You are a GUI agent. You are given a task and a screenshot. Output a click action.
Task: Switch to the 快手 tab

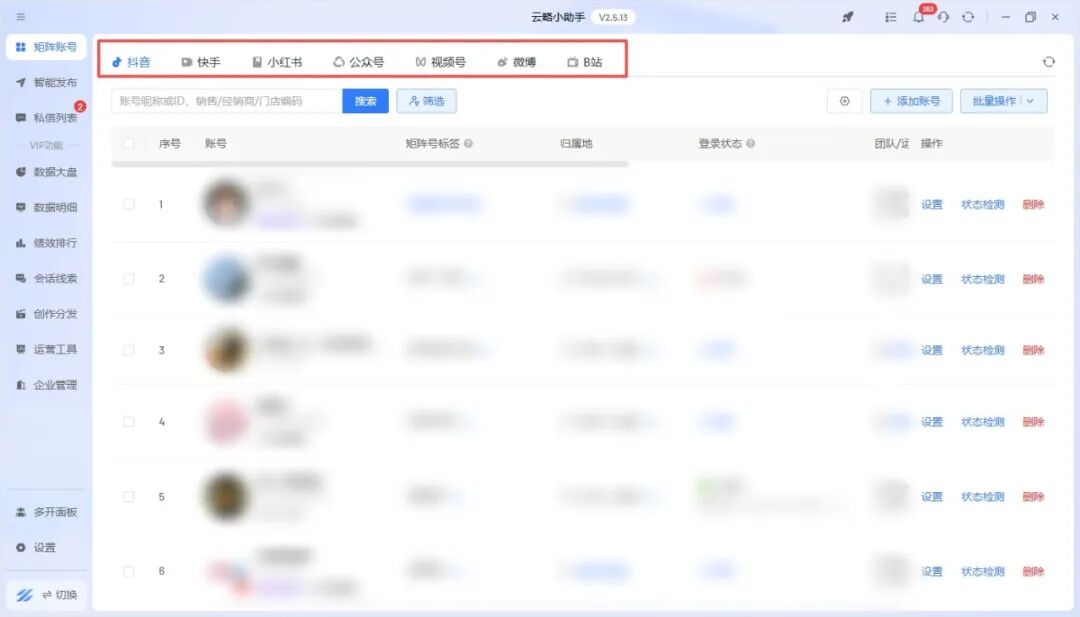(x=200, y=62)
